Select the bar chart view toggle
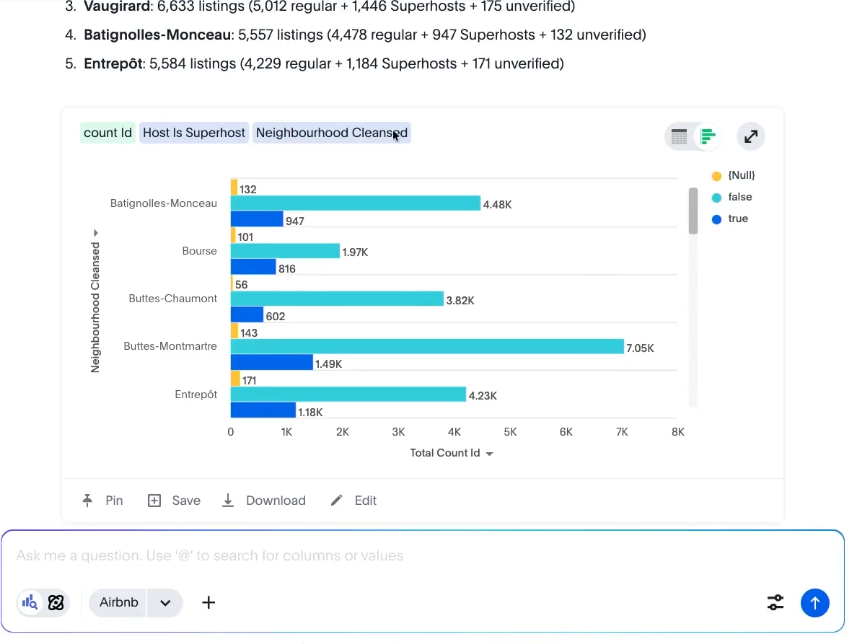Image resolution: width=855 pixels, height=644 pixels. [708, 137]
